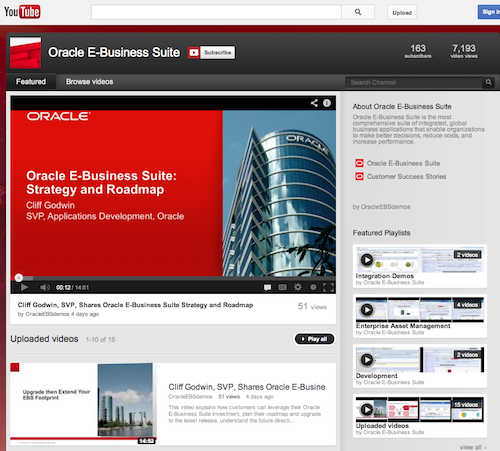The height and width of the screenshot is (451, 500).
Task: Play the Uploaded videos playlist
Action: pyautogui.click(x=367, y=409)
